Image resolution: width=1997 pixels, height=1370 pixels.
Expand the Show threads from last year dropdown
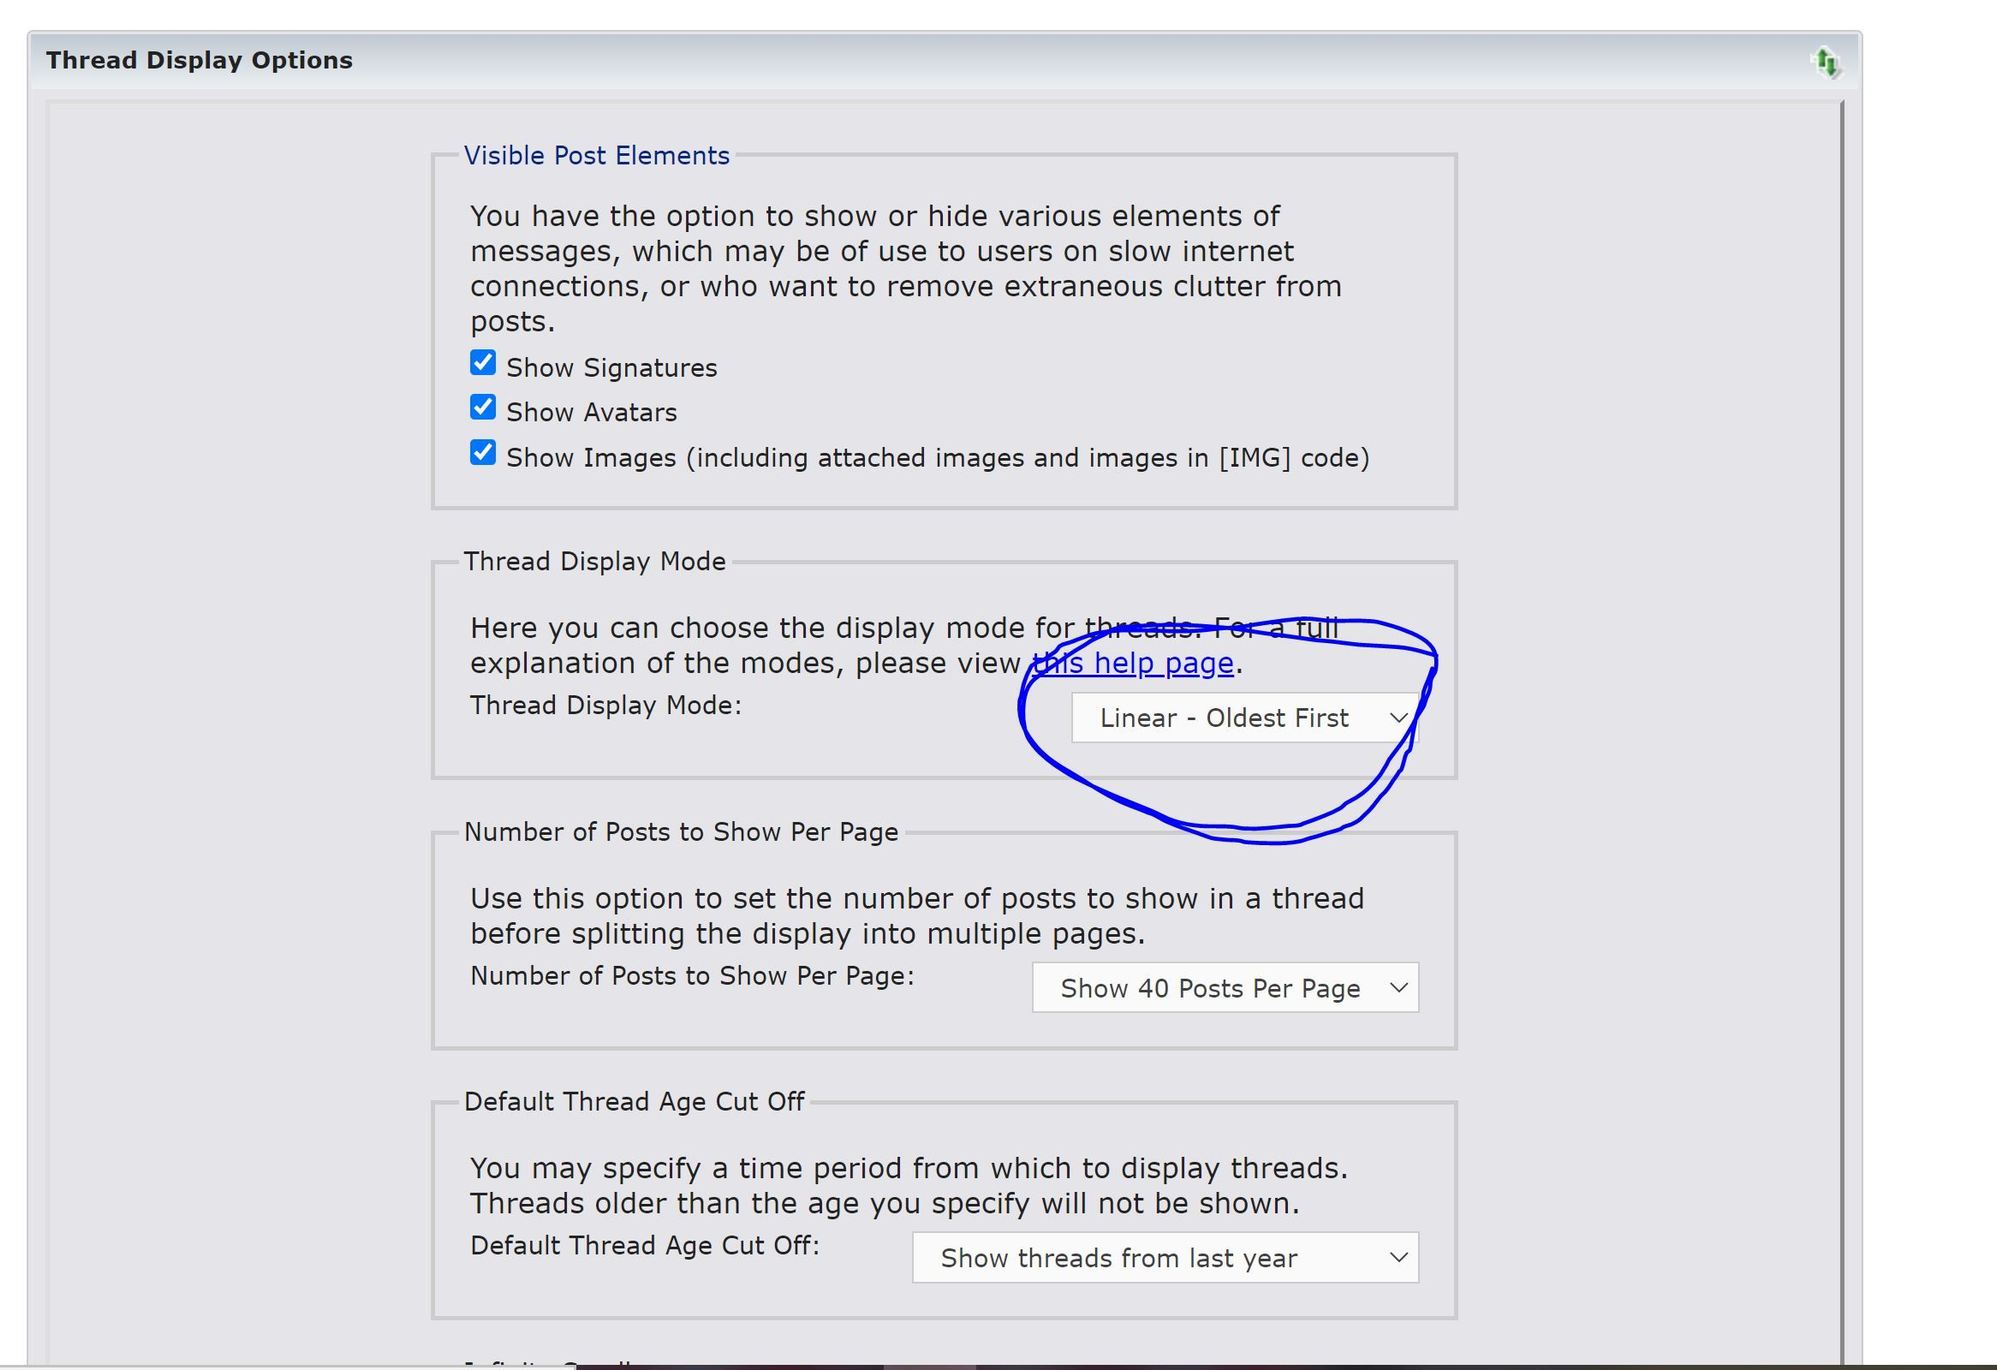coord(1165,1258)
